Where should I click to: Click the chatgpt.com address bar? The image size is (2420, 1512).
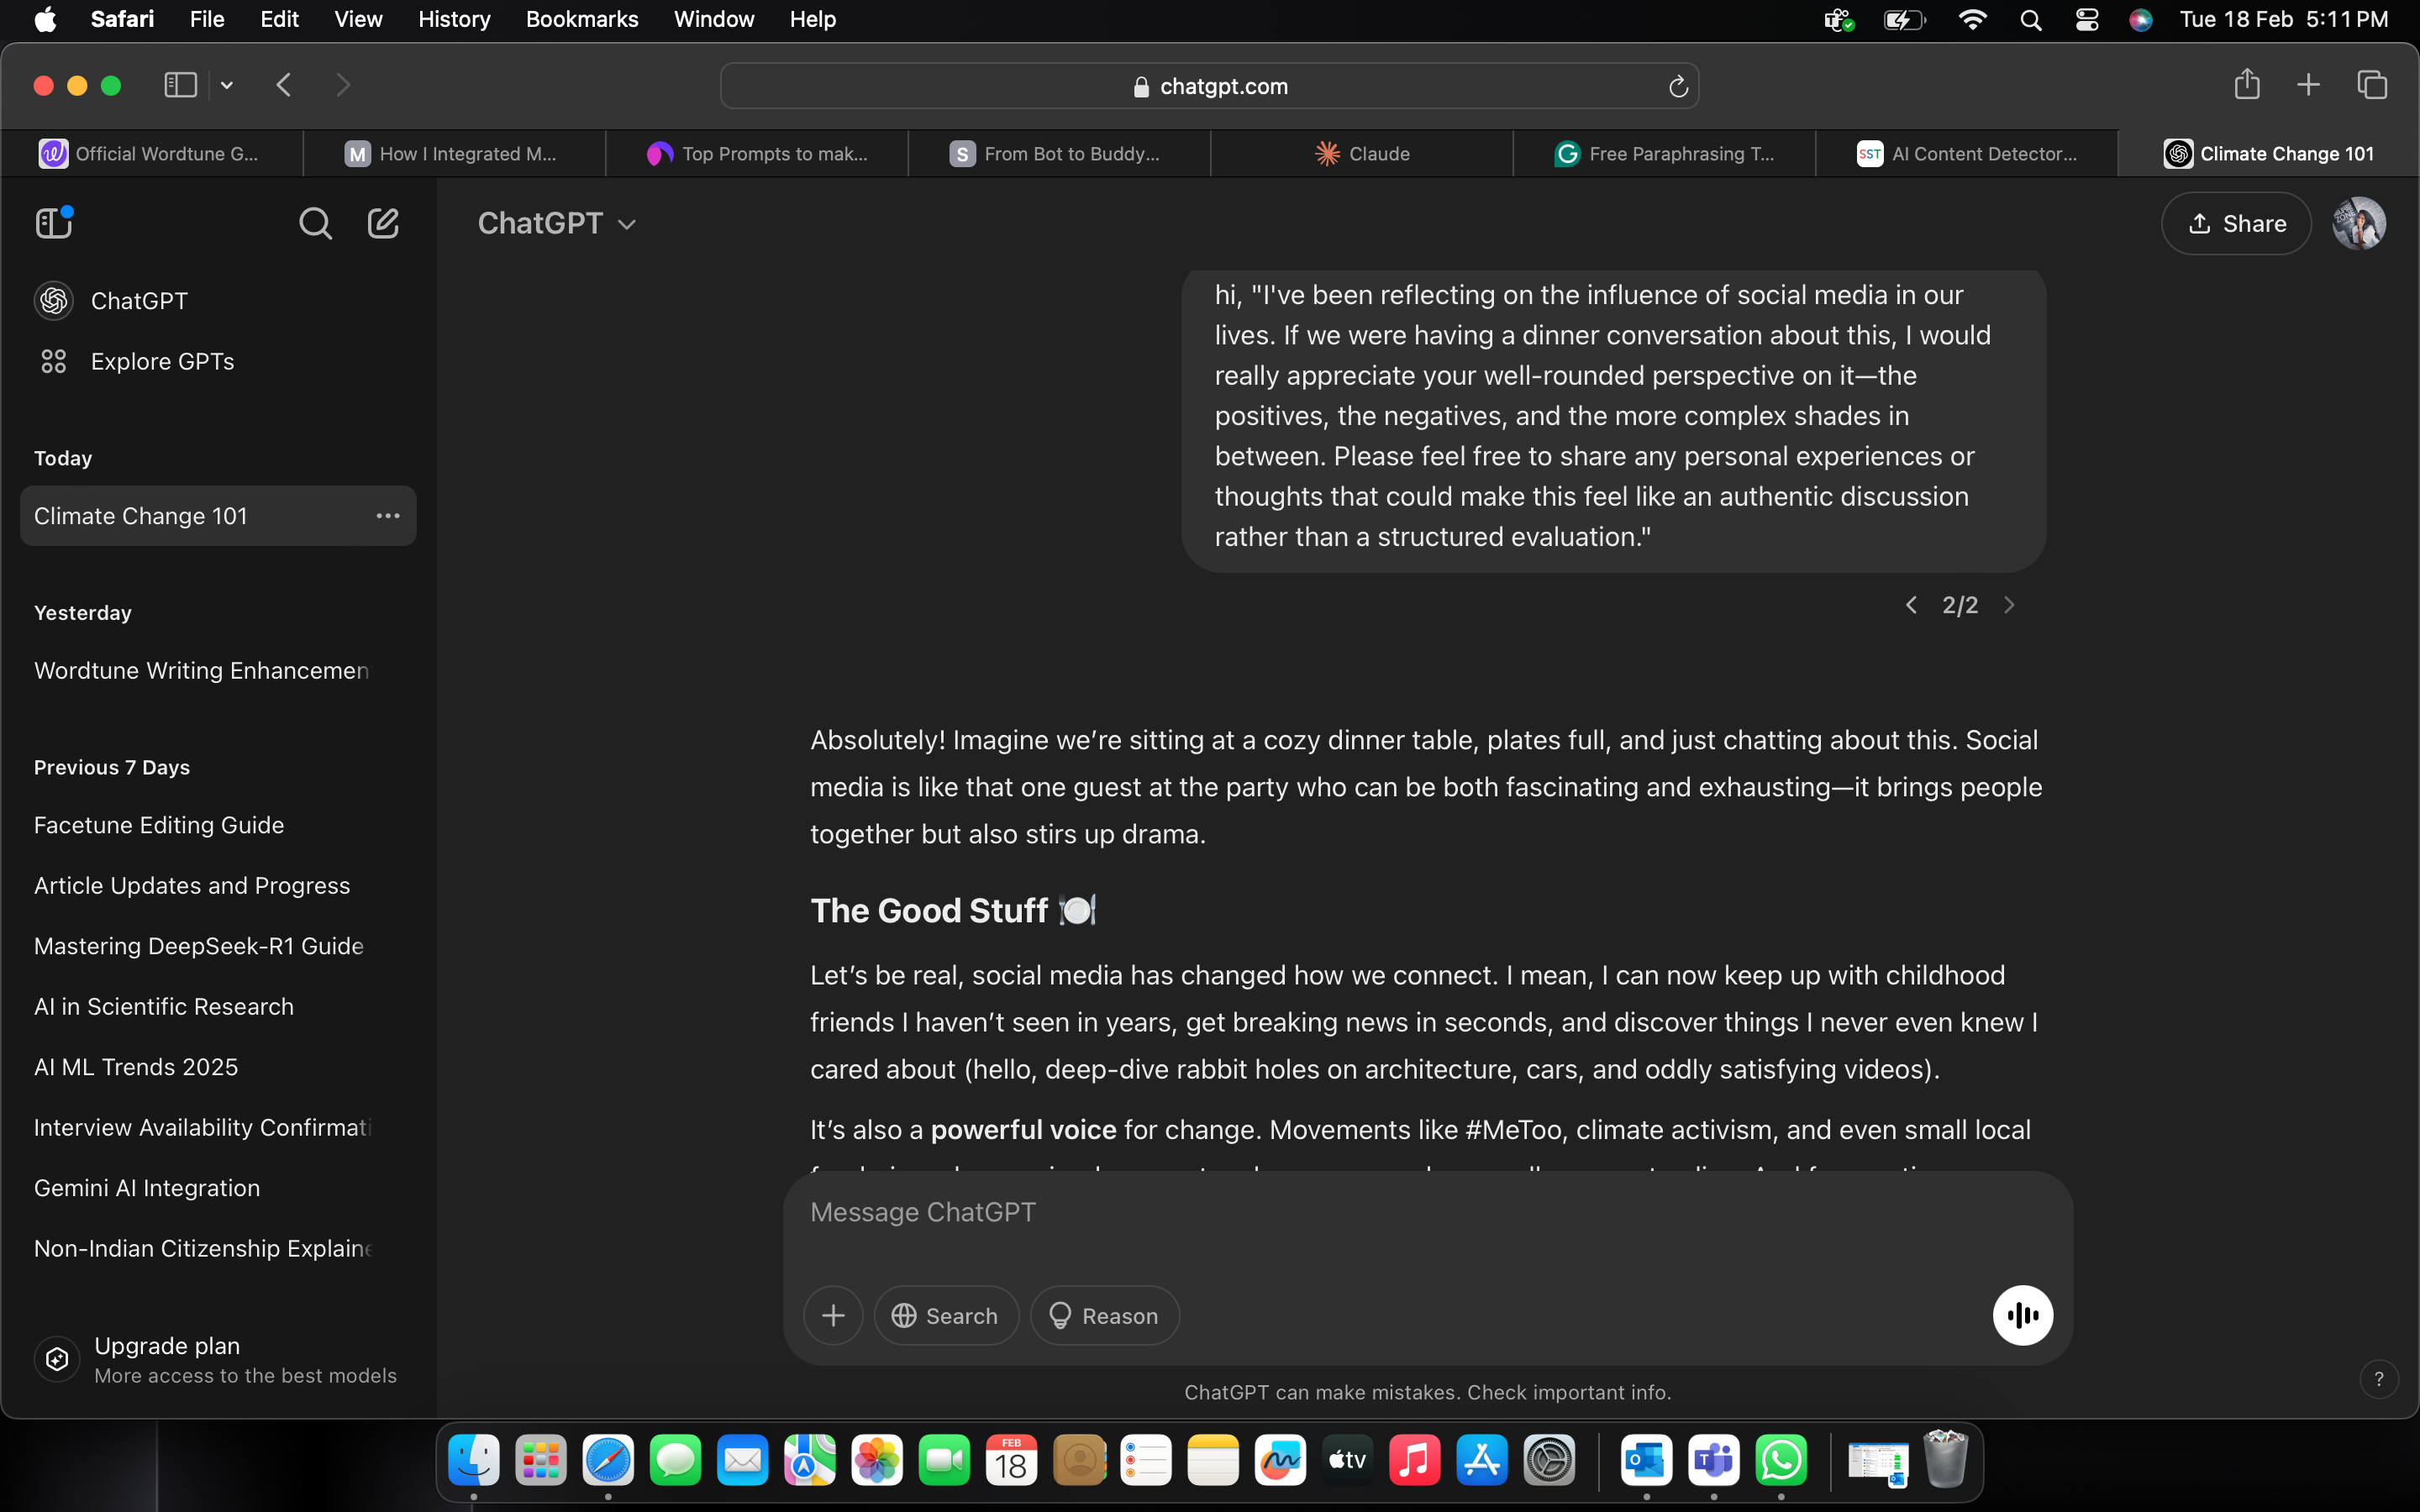coord(1209,87)
